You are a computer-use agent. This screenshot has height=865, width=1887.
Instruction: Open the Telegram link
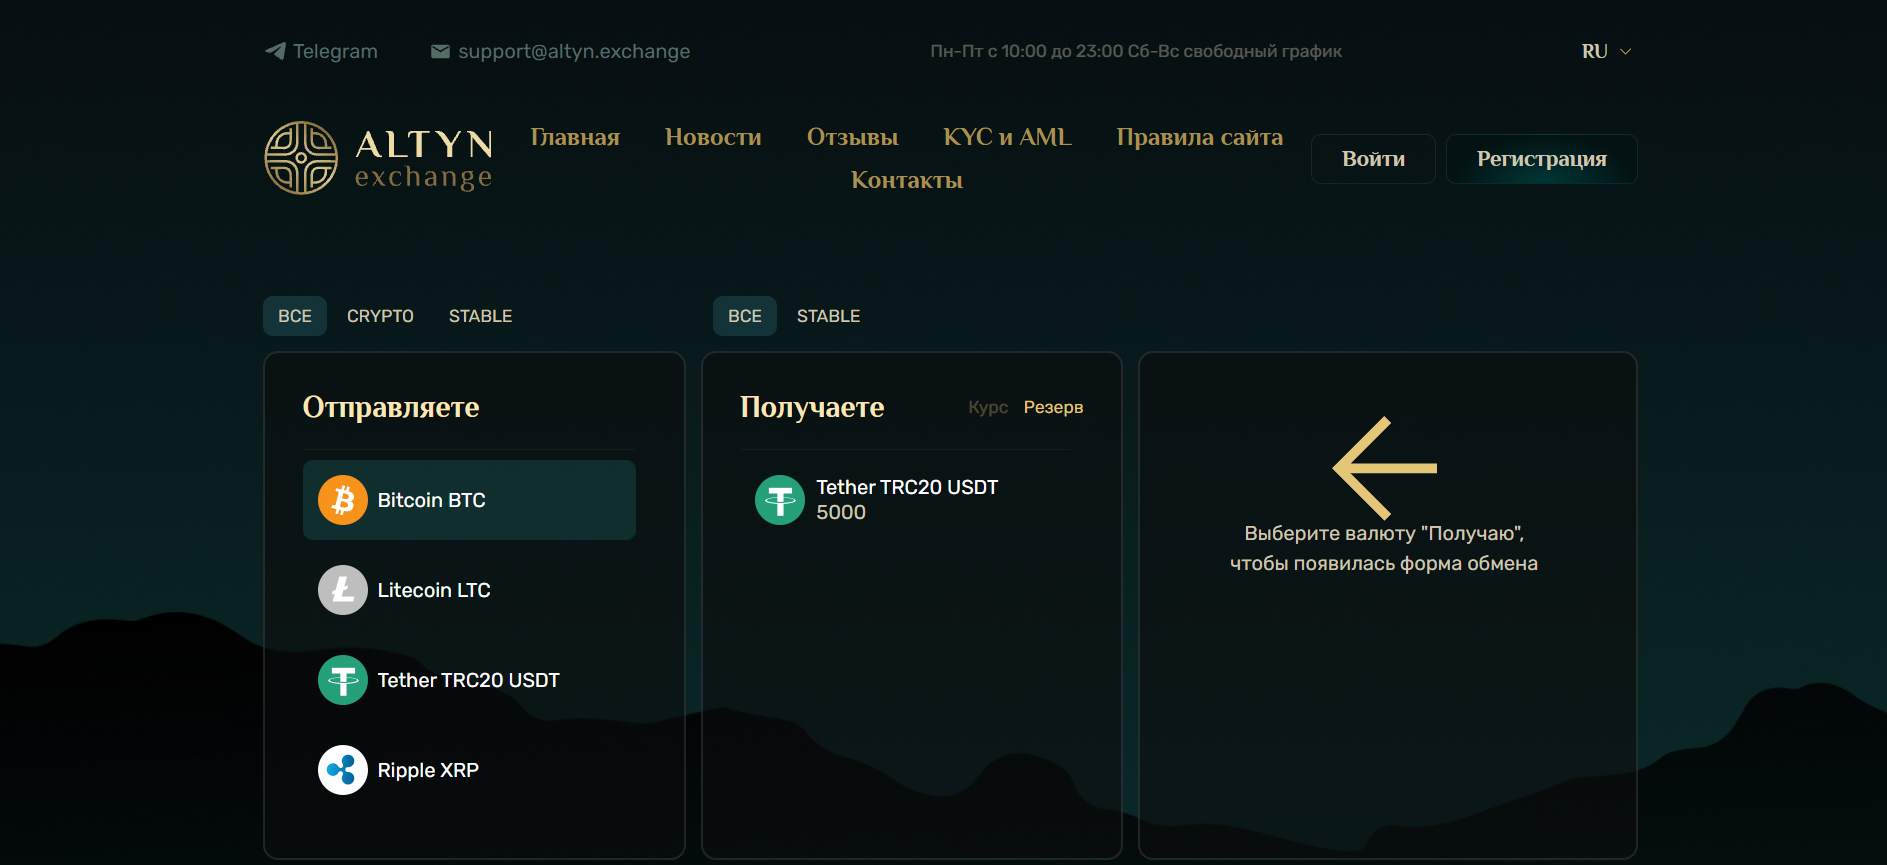[321, 51]
